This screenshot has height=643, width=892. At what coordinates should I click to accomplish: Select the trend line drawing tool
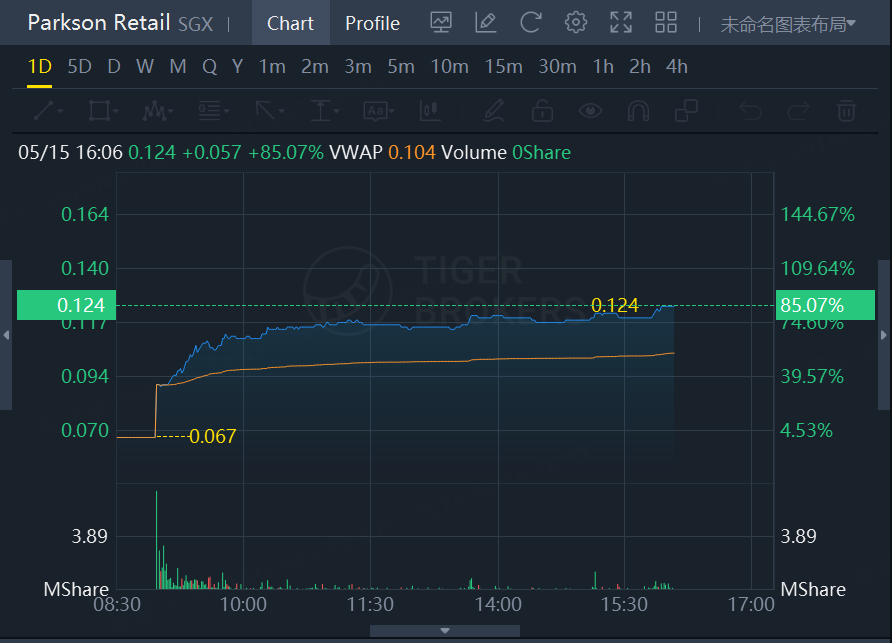44,111
